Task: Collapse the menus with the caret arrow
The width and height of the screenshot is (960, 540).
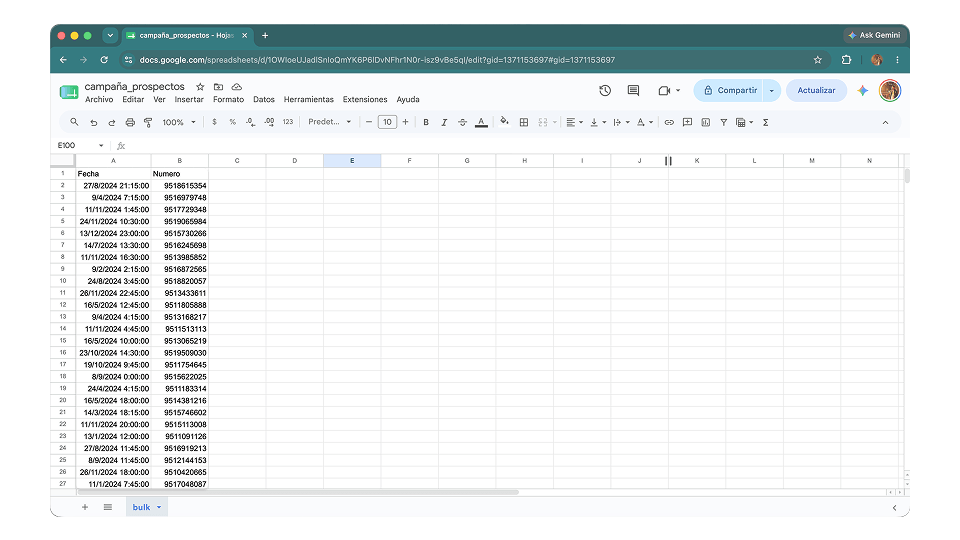Action: coord(885,122)
